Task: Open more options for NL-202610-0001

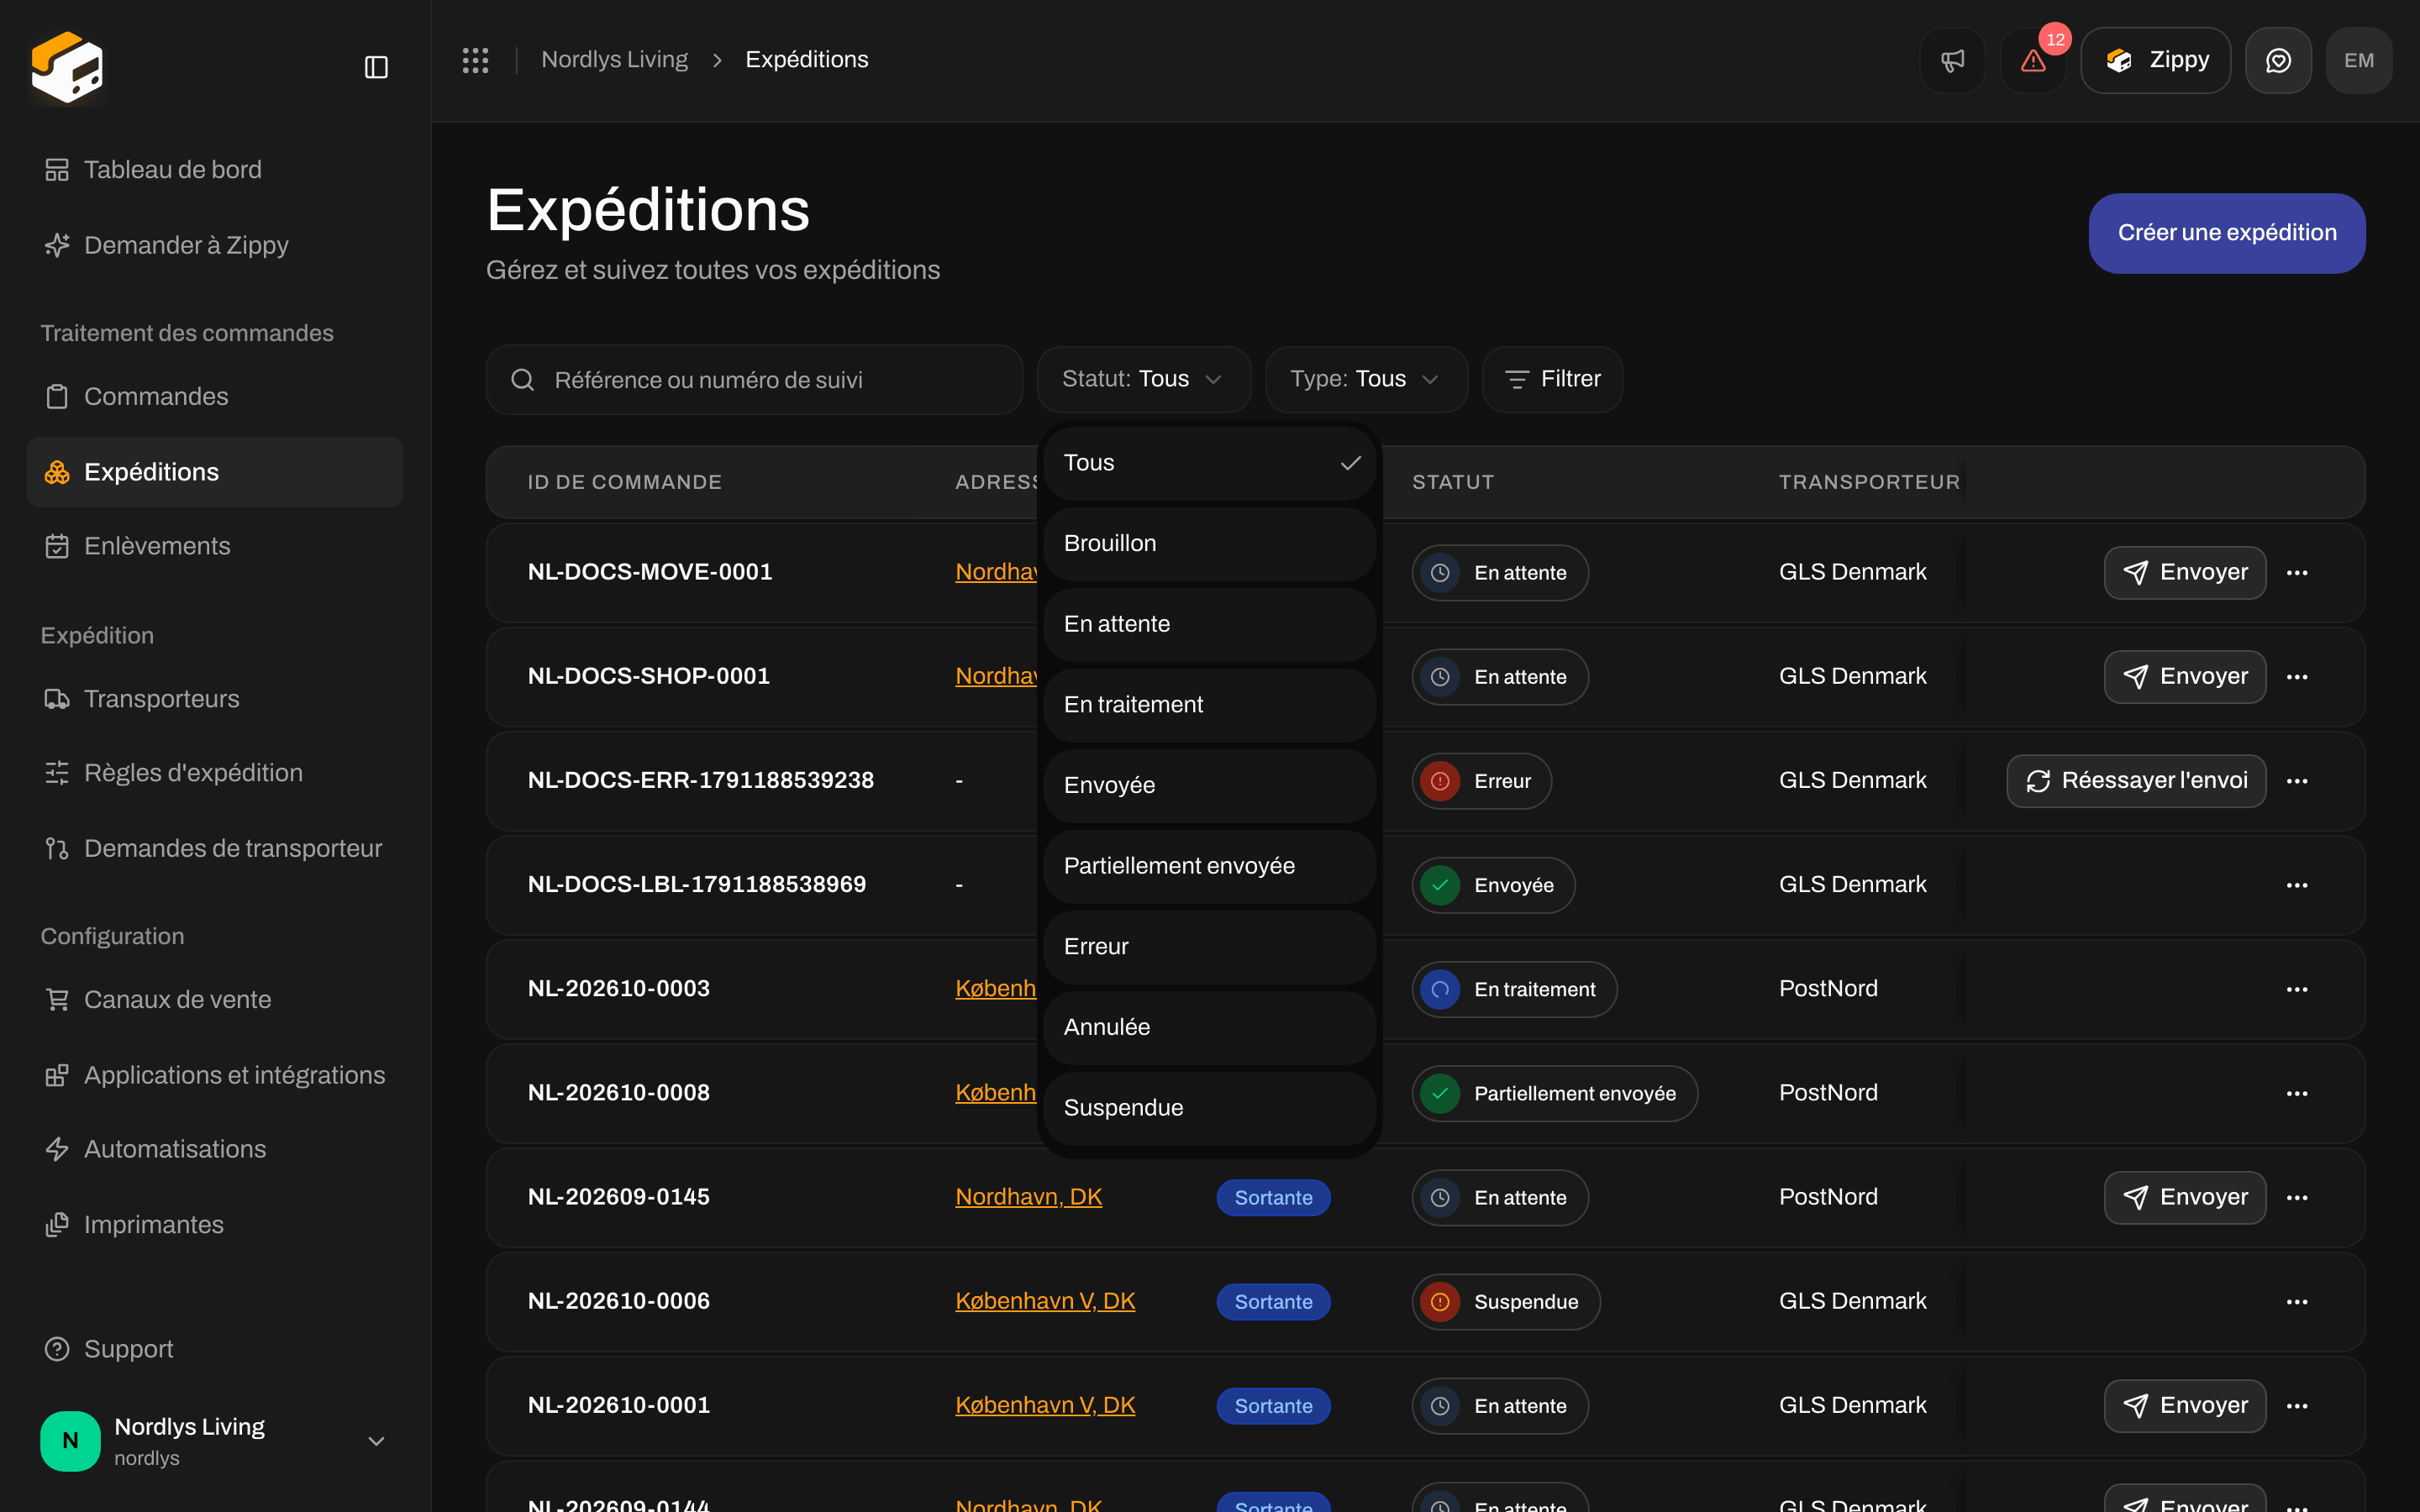Action: (x=2297, y=1405)
